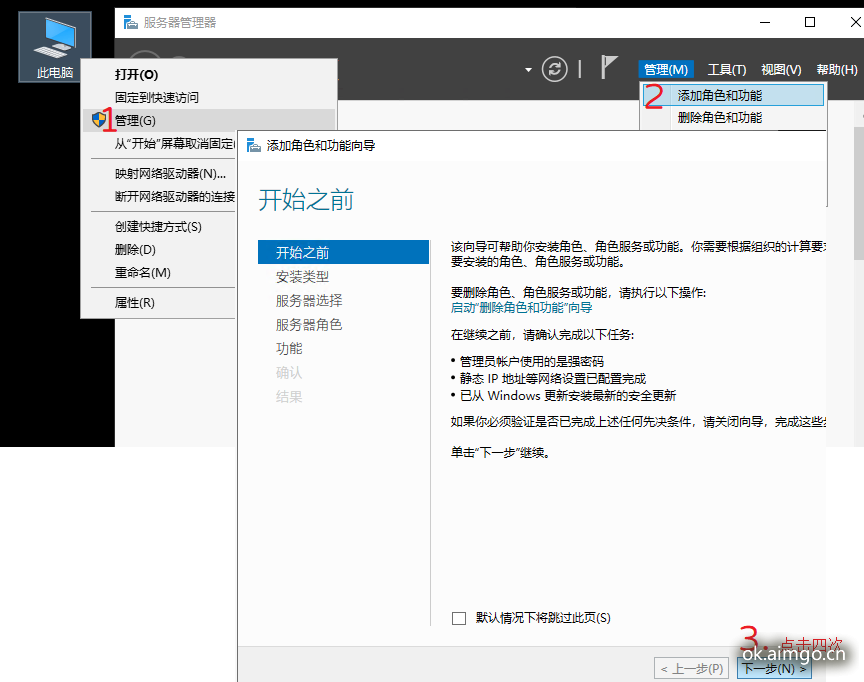
Task: Click the shield icon beside 管理(G)
Action: click(99, 120)
